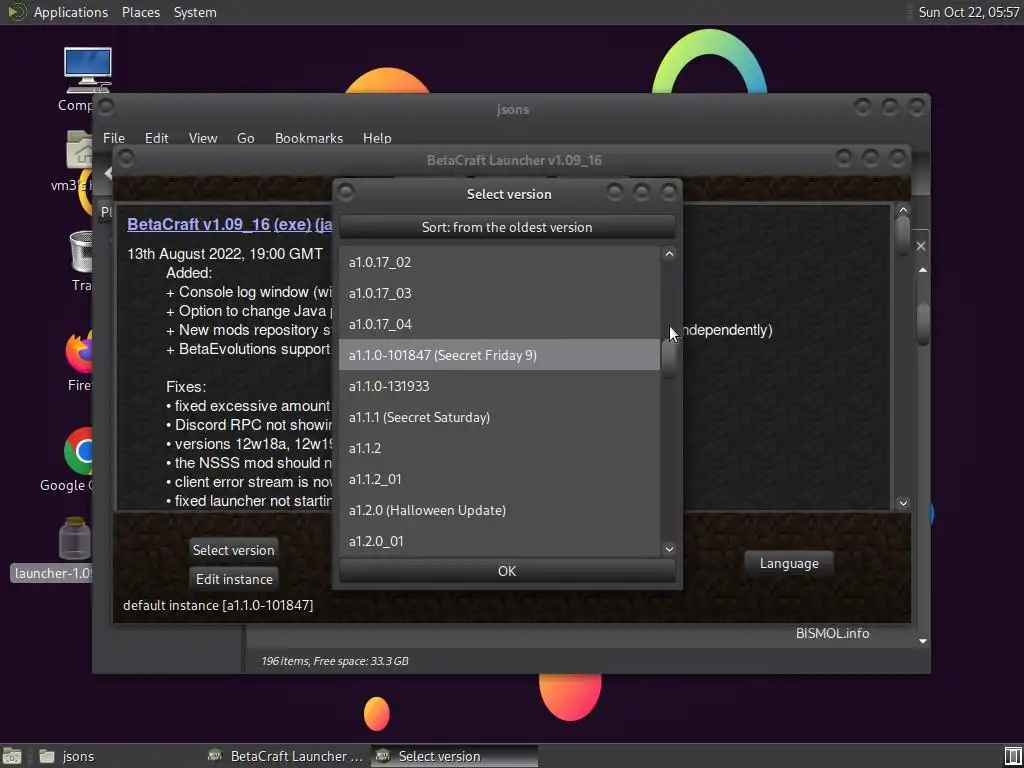Open the (exe) download link
This screenshot has height=768, width=1024.
pyautogui.click(x=293, y=224)
